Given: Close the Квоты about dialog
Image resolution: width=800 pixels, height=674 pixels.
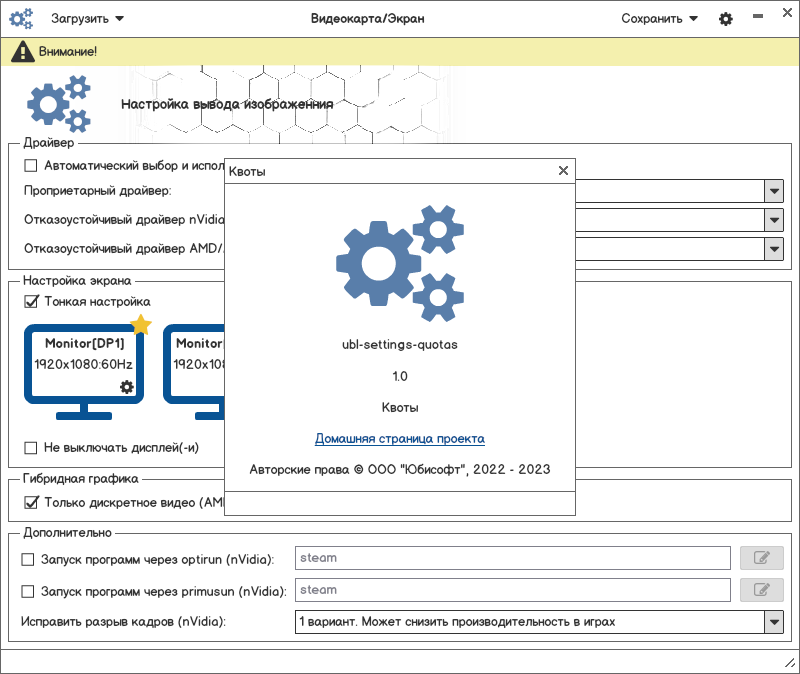Looking at the screenshot, I should tap(563, 170).
